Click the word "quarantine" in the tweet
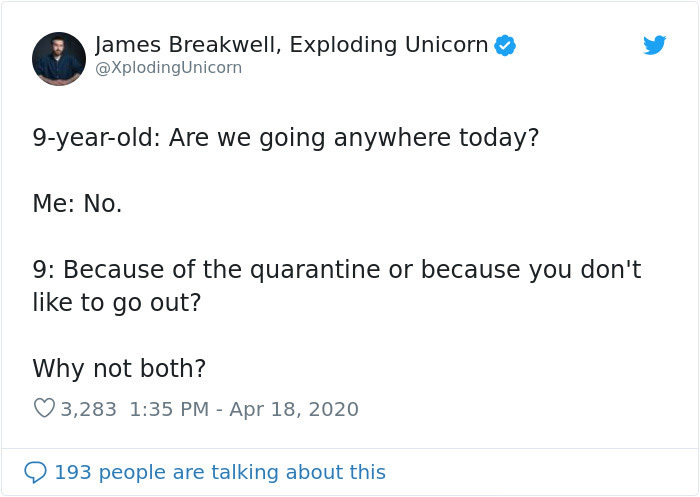This screenshot has width=700, height=497. pos(323,270)
